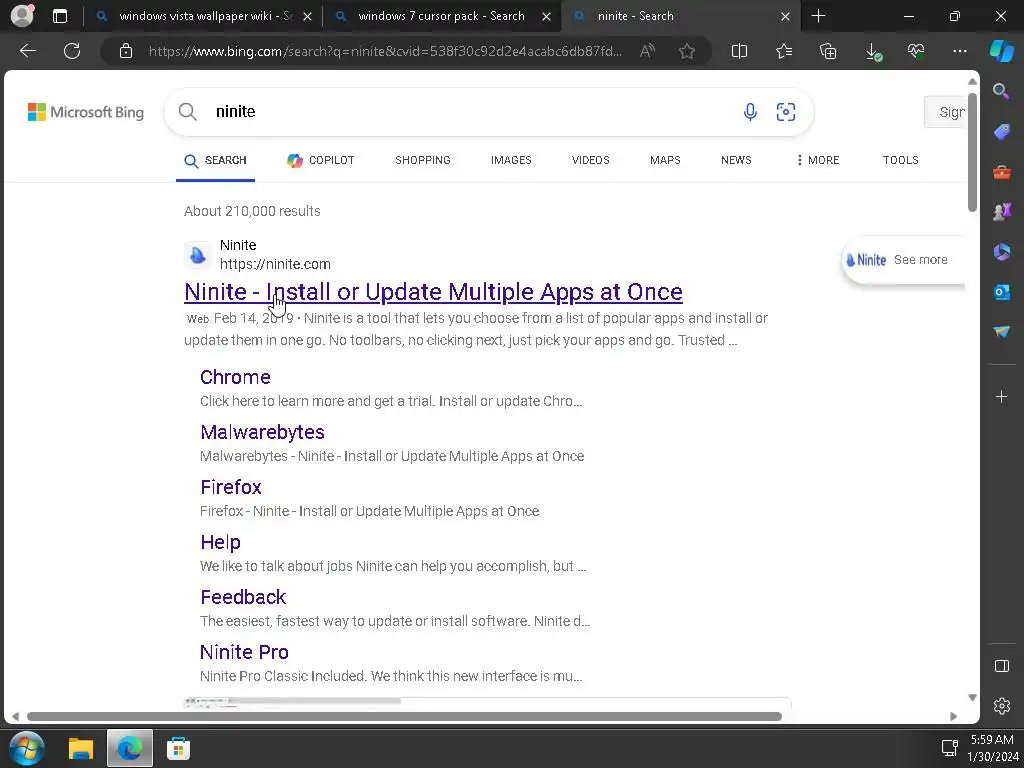Switch to the SHOPPING tab
The width and height of the screenshot is (1024, 768).
pos(423,160)
